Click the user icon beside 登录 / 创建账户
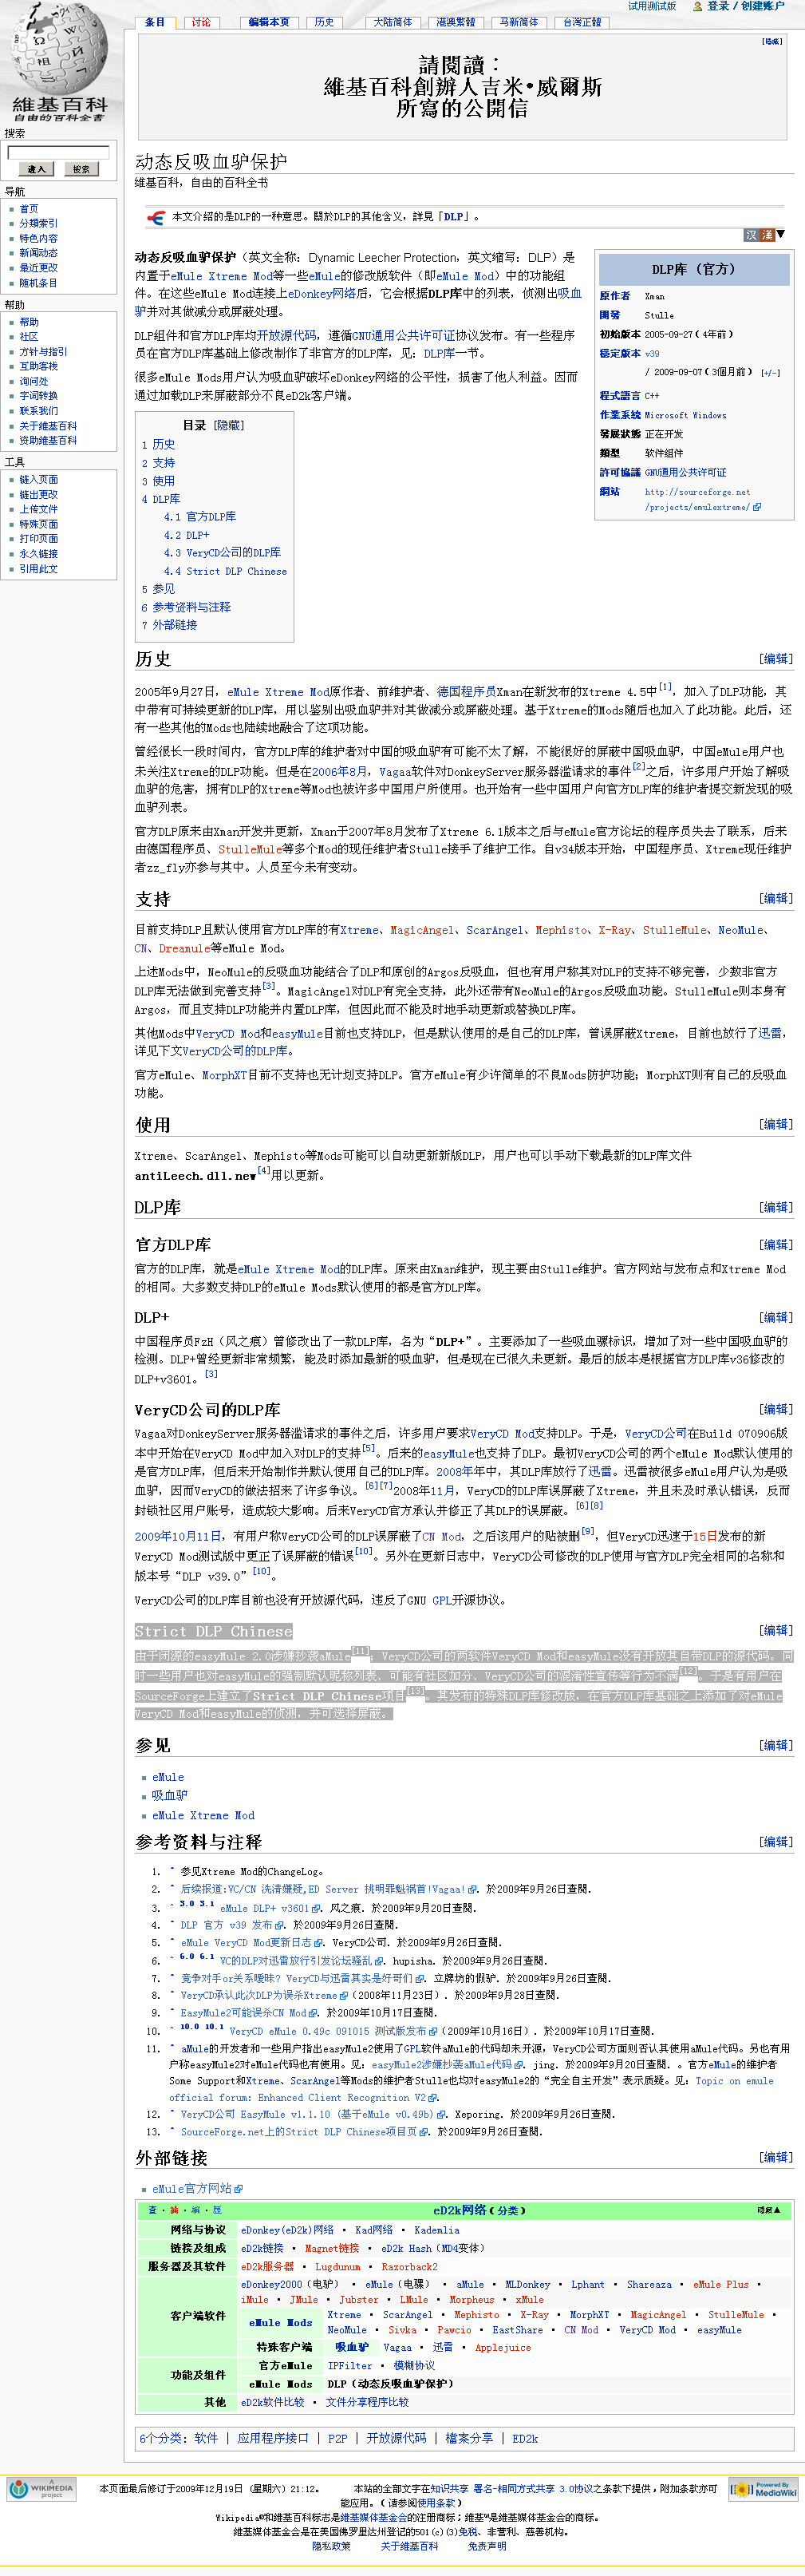The image size is (805, 2576). 698,6
